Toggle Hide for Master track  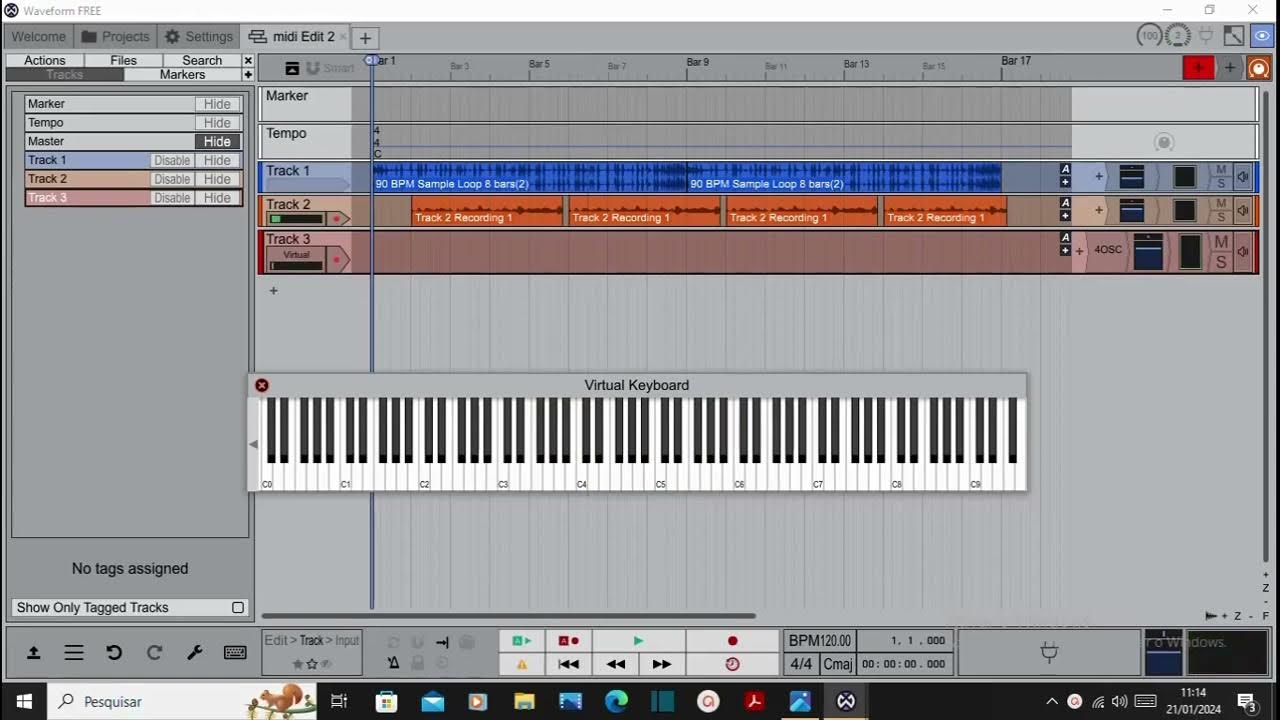pos(217,141)
